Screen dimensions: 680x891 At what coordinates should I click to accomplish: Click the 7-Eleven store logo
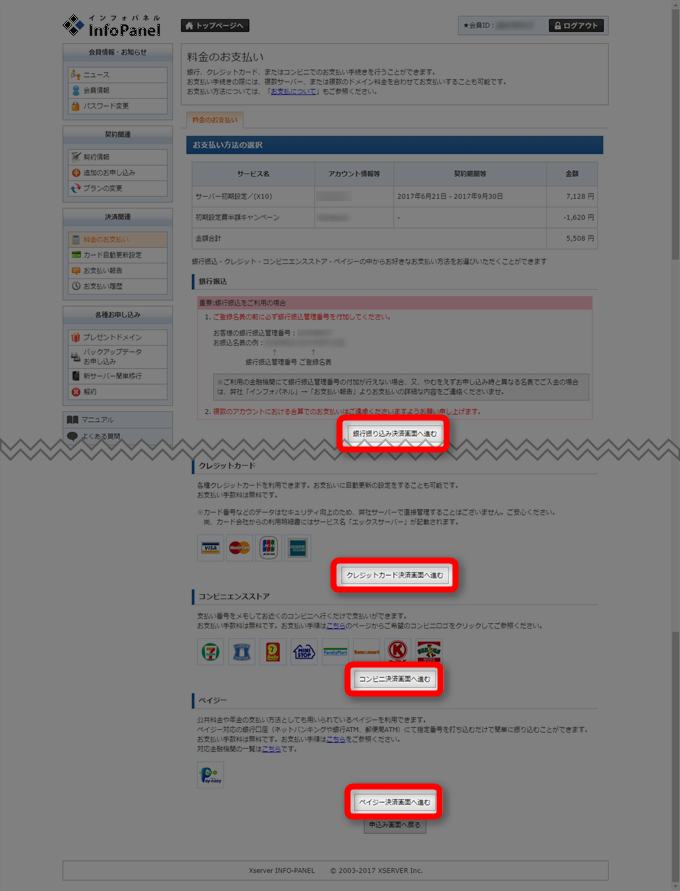point(211,652)
